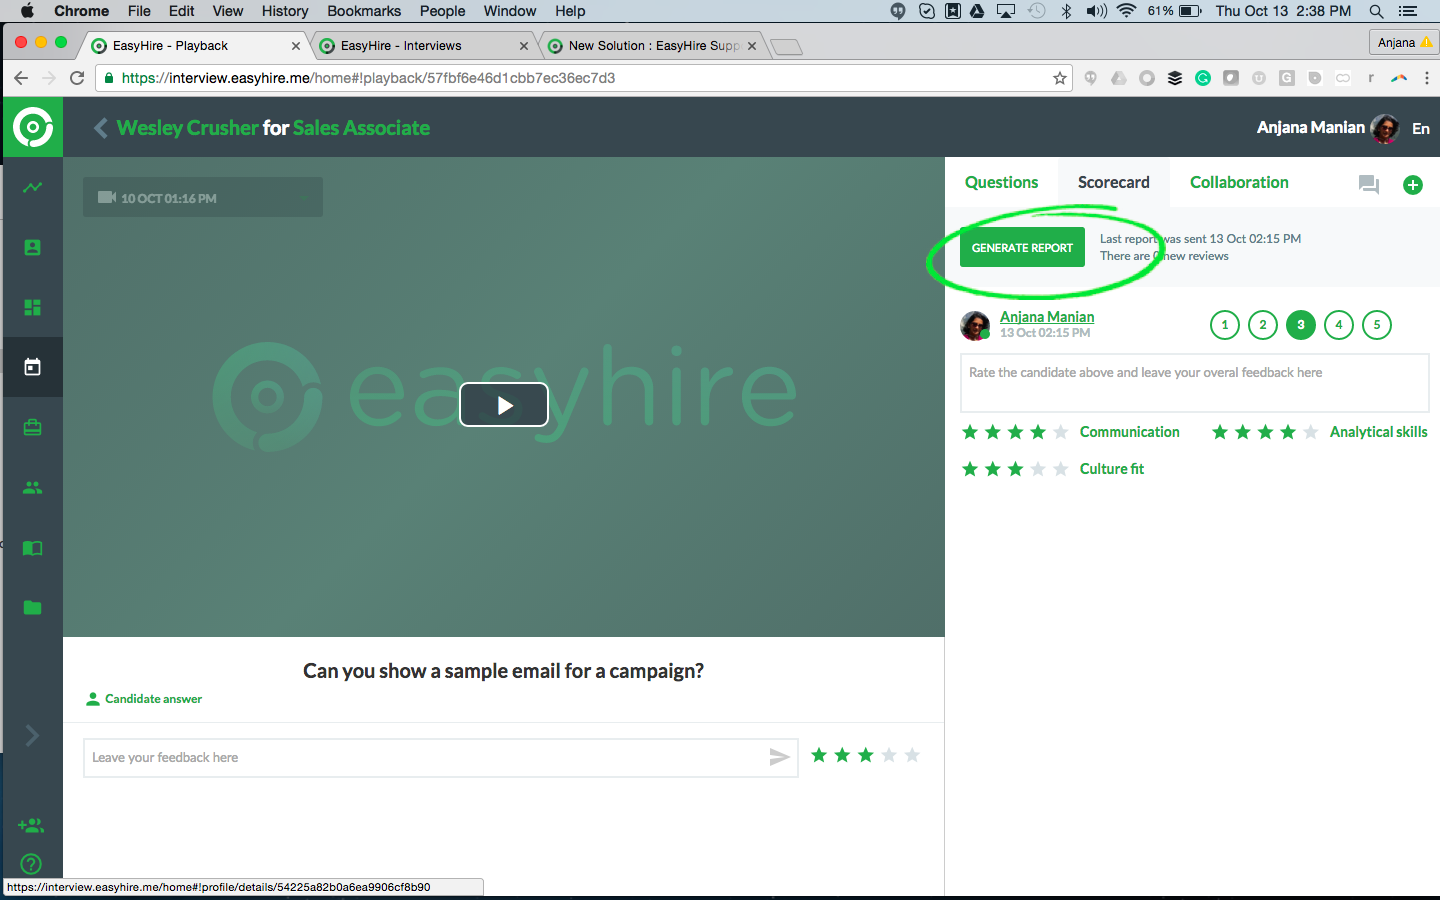Click the green plus add icon

coord(1413,184)
